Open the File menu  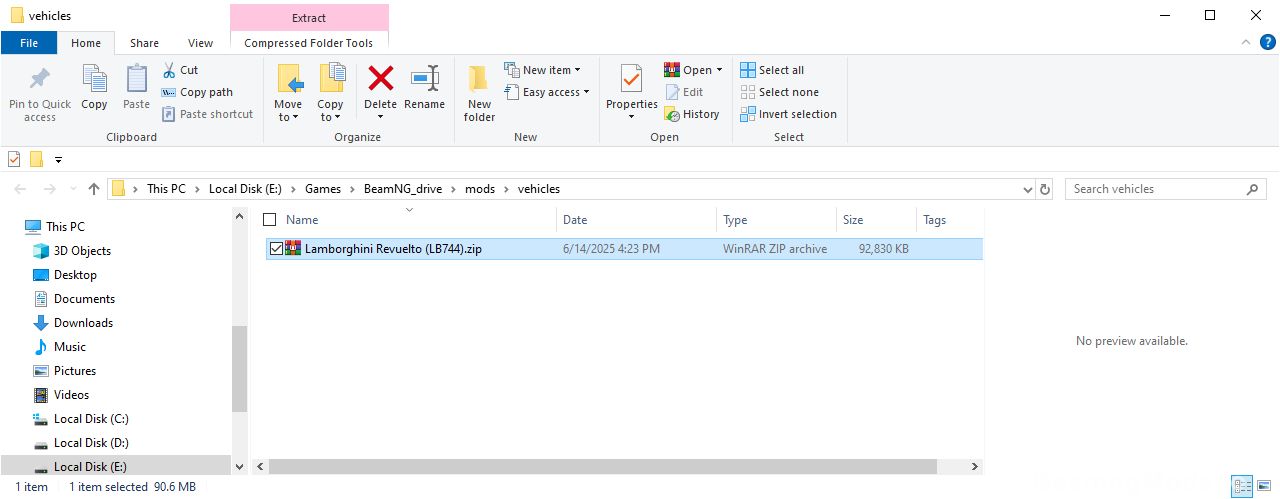[x=29, y=43]
